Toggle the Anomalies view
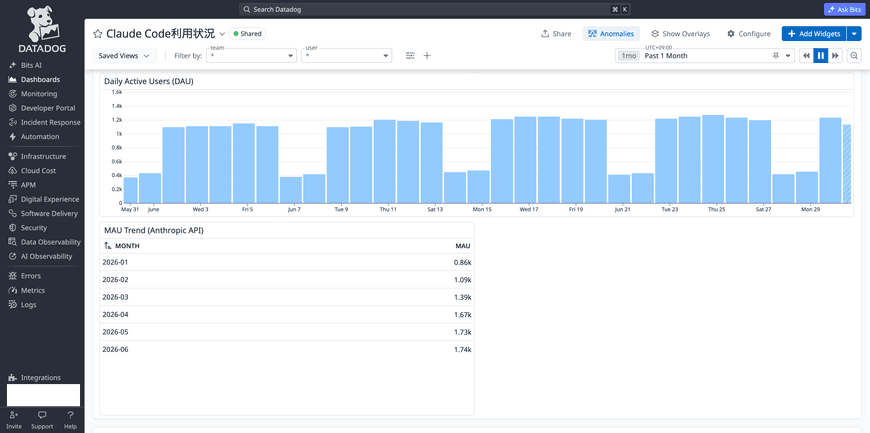Viewport: 870px width, 433px height. point(611,34)
